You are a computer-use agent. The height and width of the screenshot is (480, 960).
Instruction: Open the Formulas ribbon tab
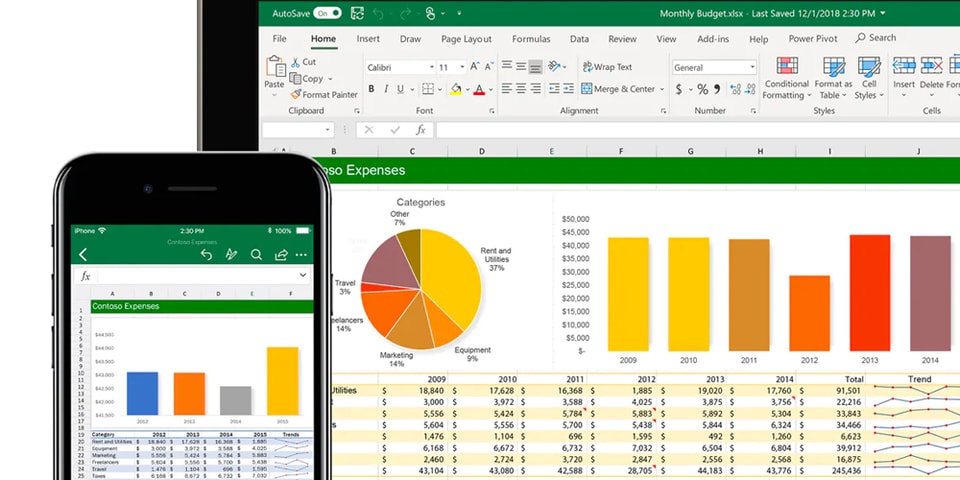coord(531,39)
